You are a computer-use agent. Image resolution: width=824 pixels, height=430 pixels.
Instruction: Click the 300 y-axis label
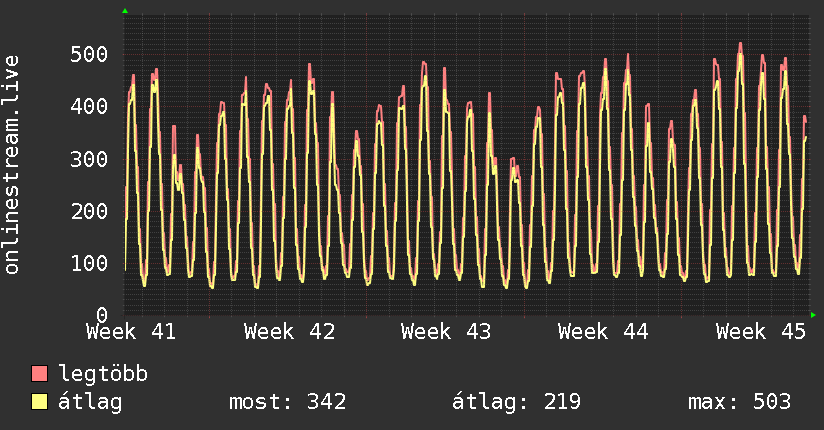(x=89, y=159)
